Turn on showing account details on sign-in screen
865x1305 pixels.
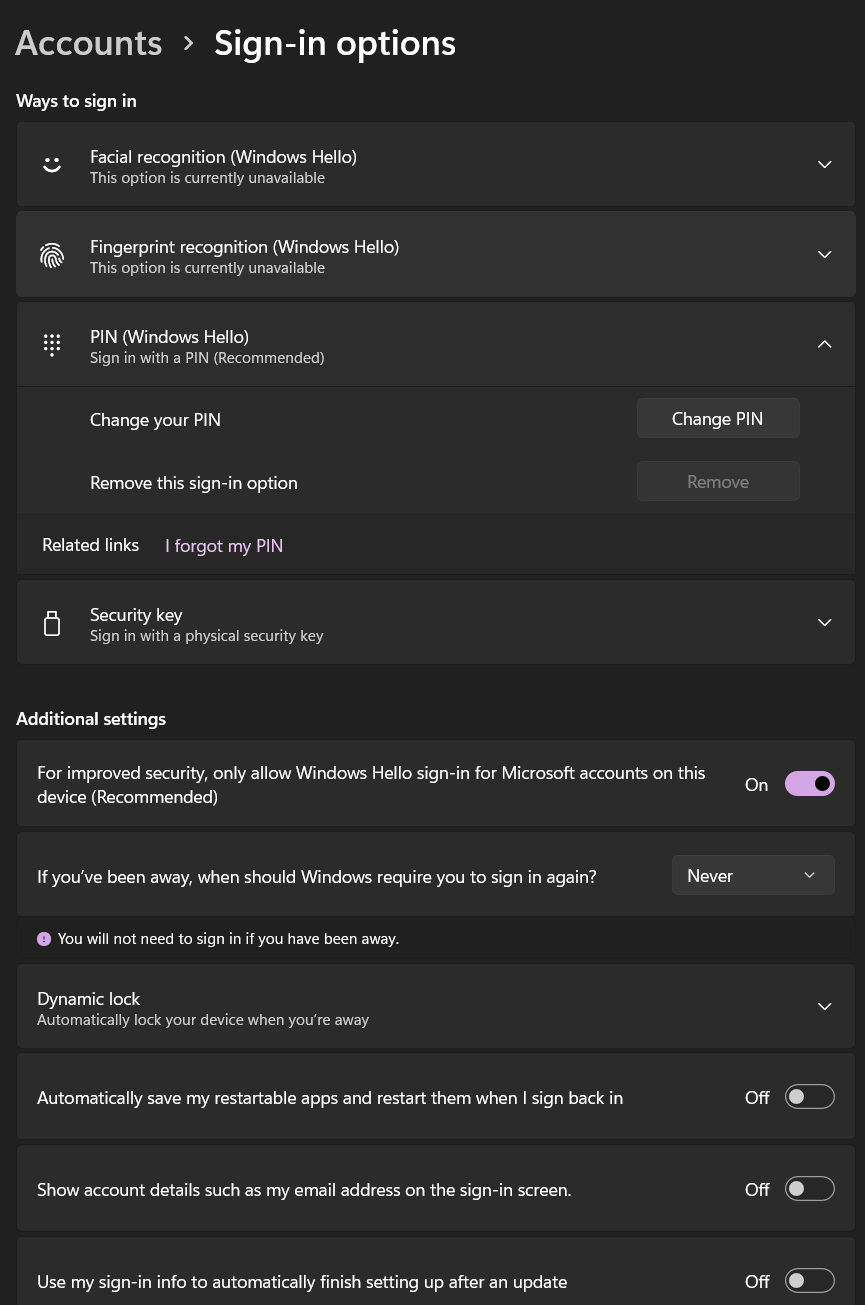(809, 1188)
